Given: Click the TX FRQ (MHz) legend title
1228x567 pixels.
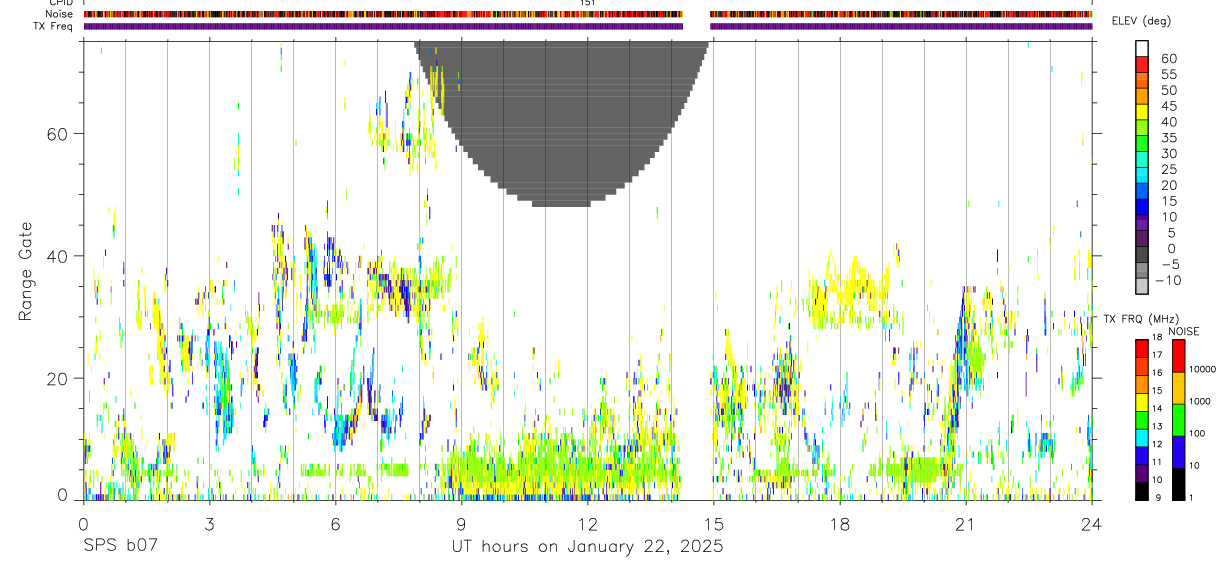Looking at the screenshot, I should click(x=1141, y=319).
